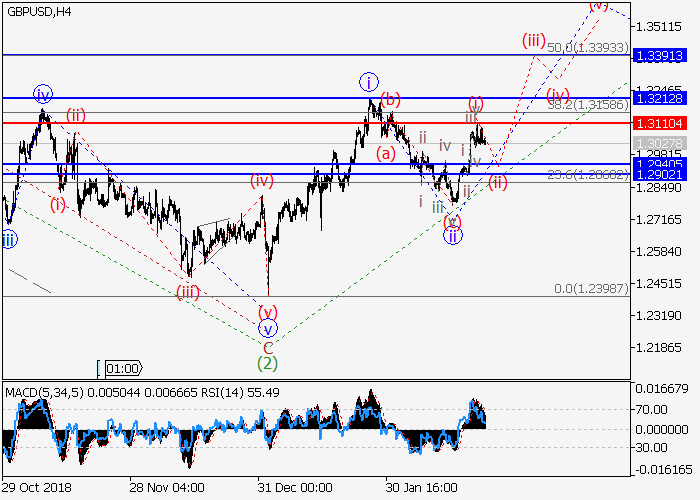The height and width of the screenshot is (500, 700).
Task: Click the circled blue wave iv marker
Action: (42, 95)
